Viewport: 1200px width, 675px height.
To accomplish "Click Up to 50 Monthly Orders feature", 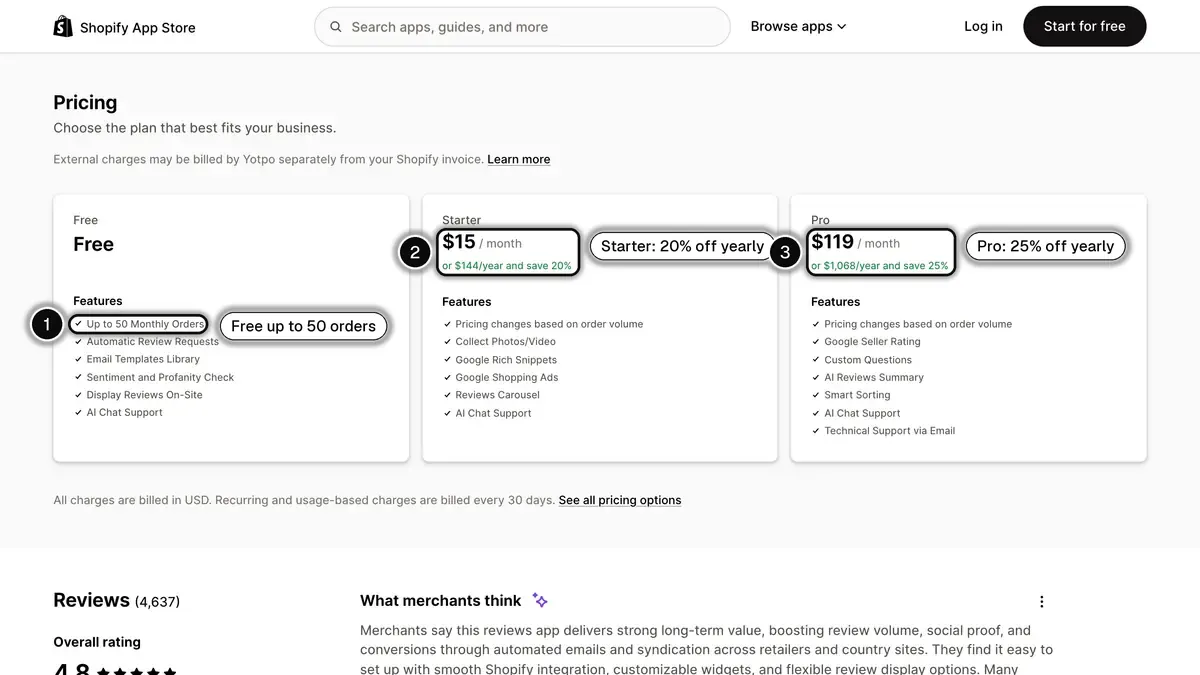I will coord(145,324).
